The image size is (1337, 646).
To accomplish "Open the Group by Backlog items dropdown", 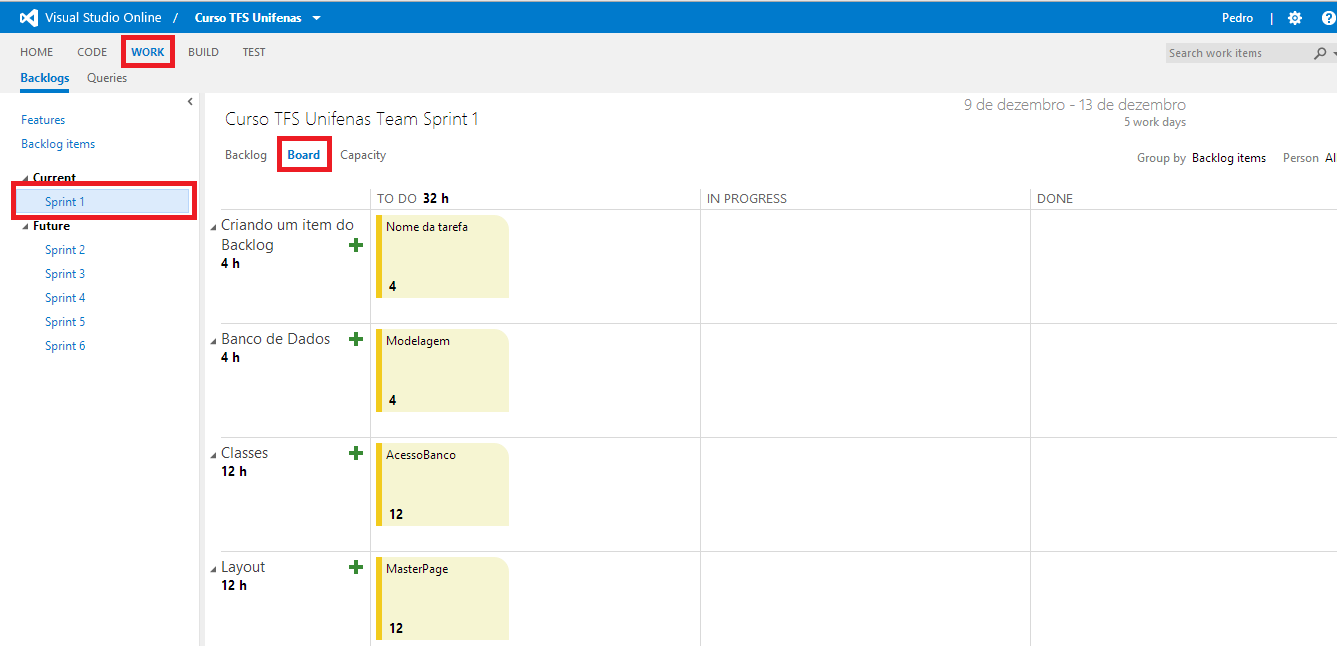I will point(1229,158).
